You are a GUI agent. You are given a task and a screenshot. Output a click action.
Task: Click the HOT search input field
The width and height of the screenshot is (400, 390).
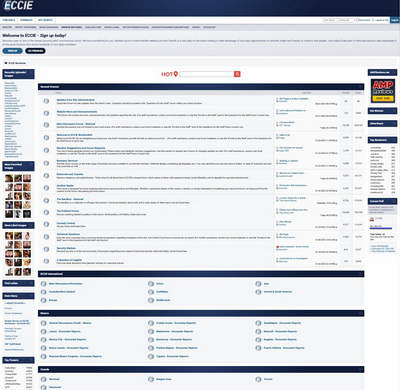[207, 74]
